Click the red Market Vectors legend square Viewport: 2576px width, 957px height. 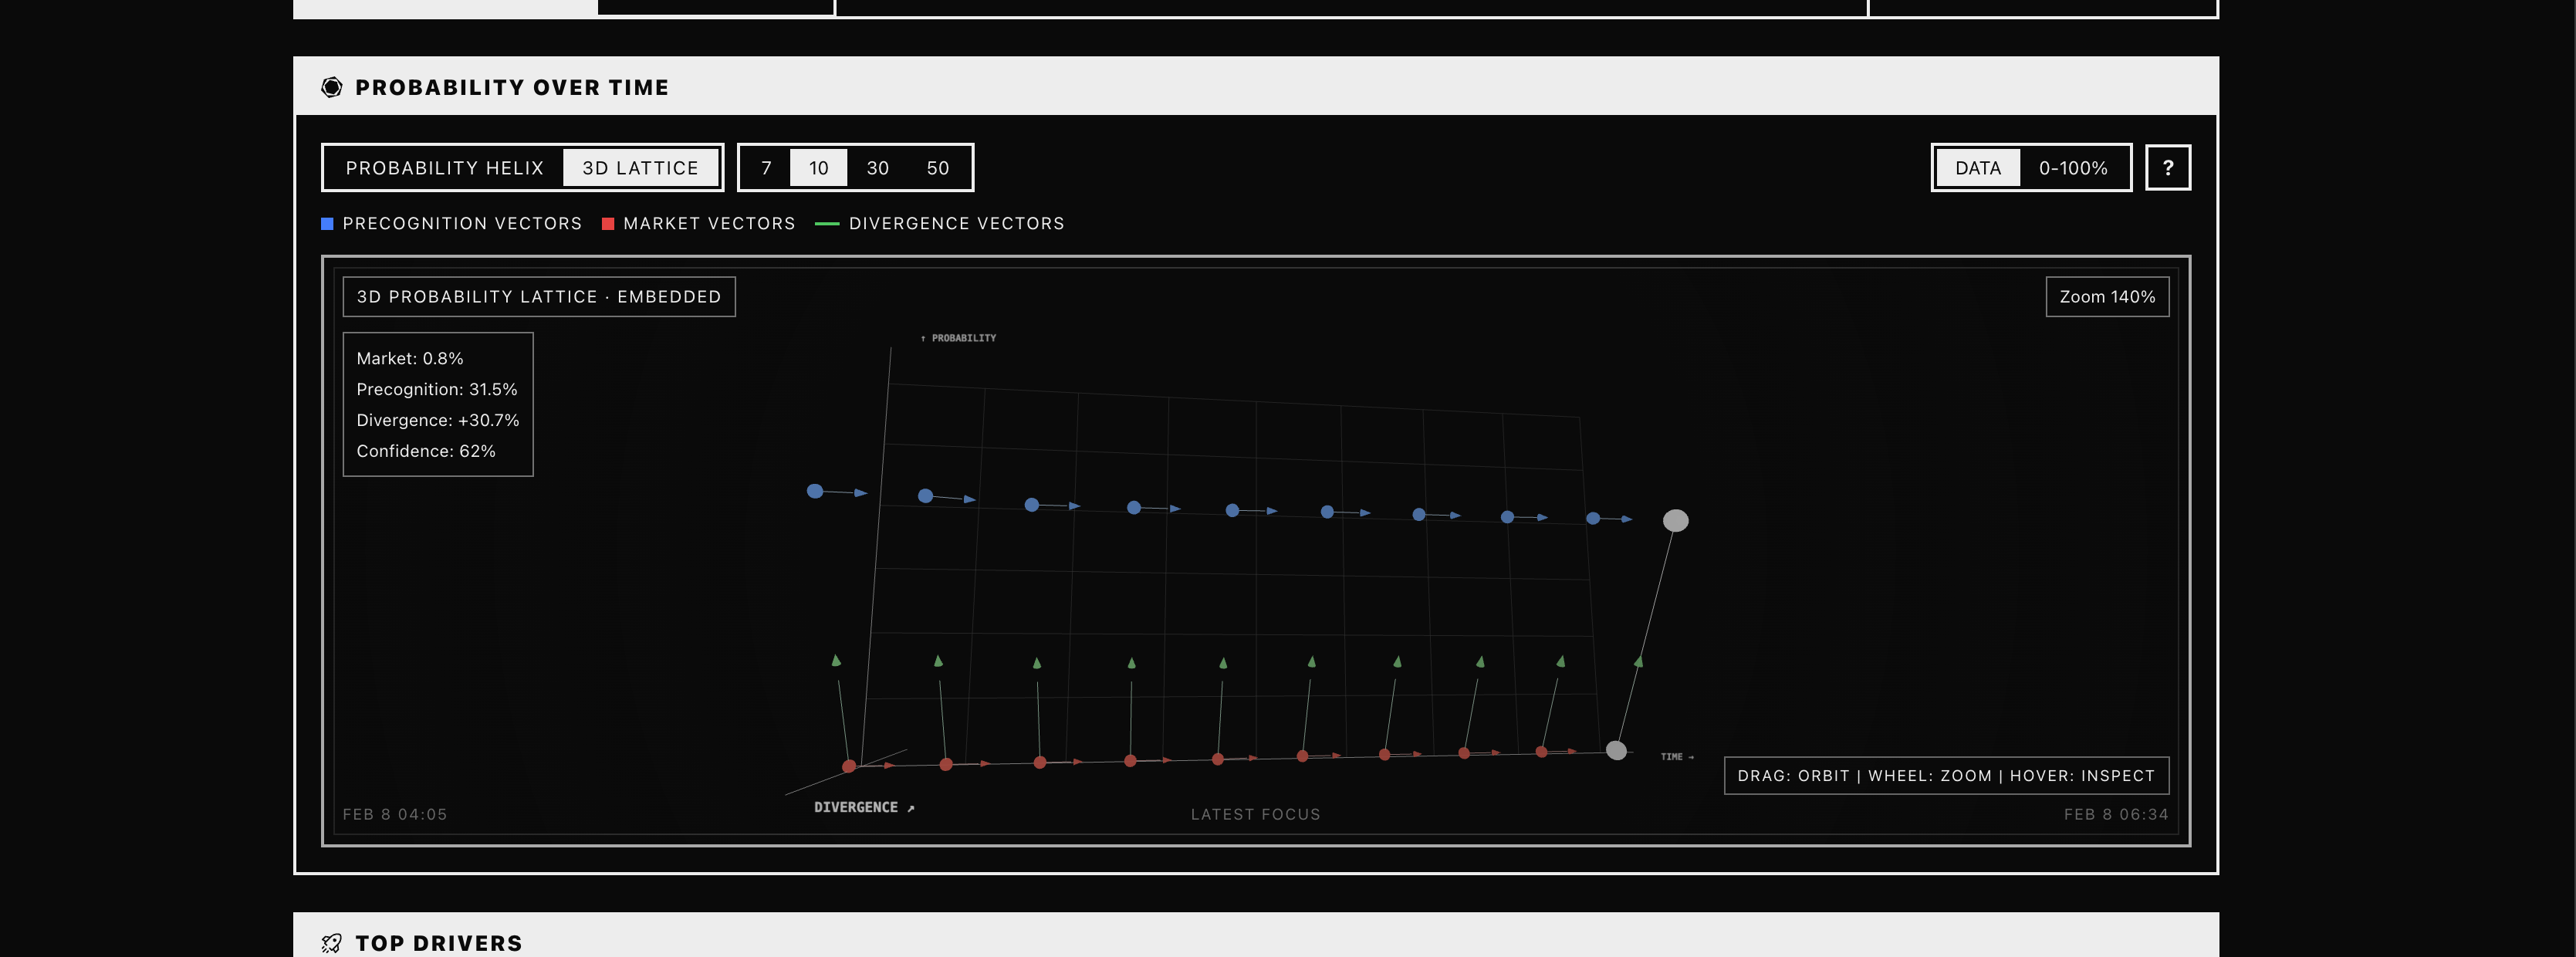(x=607, y=224)
